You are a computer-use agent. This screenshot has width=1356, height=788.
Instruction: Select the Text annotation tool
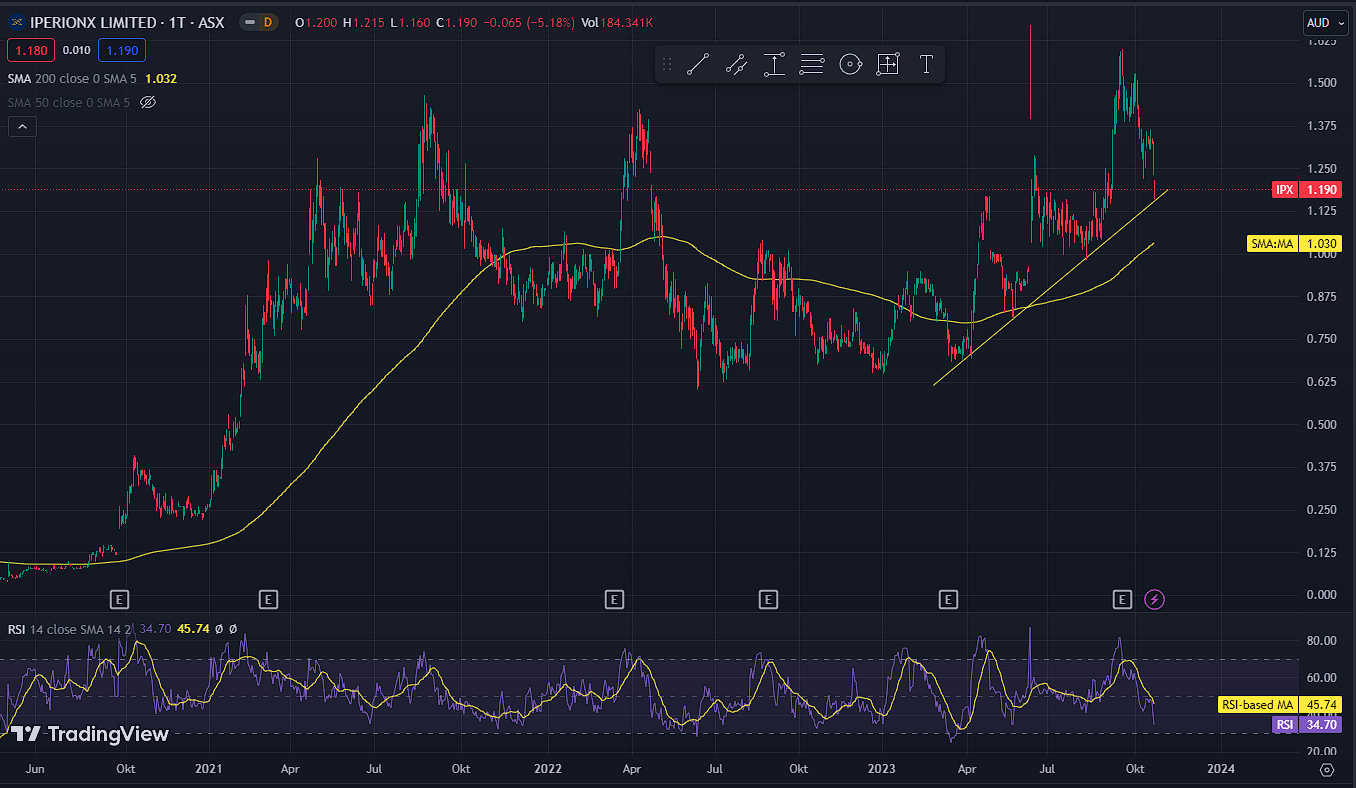926,65
